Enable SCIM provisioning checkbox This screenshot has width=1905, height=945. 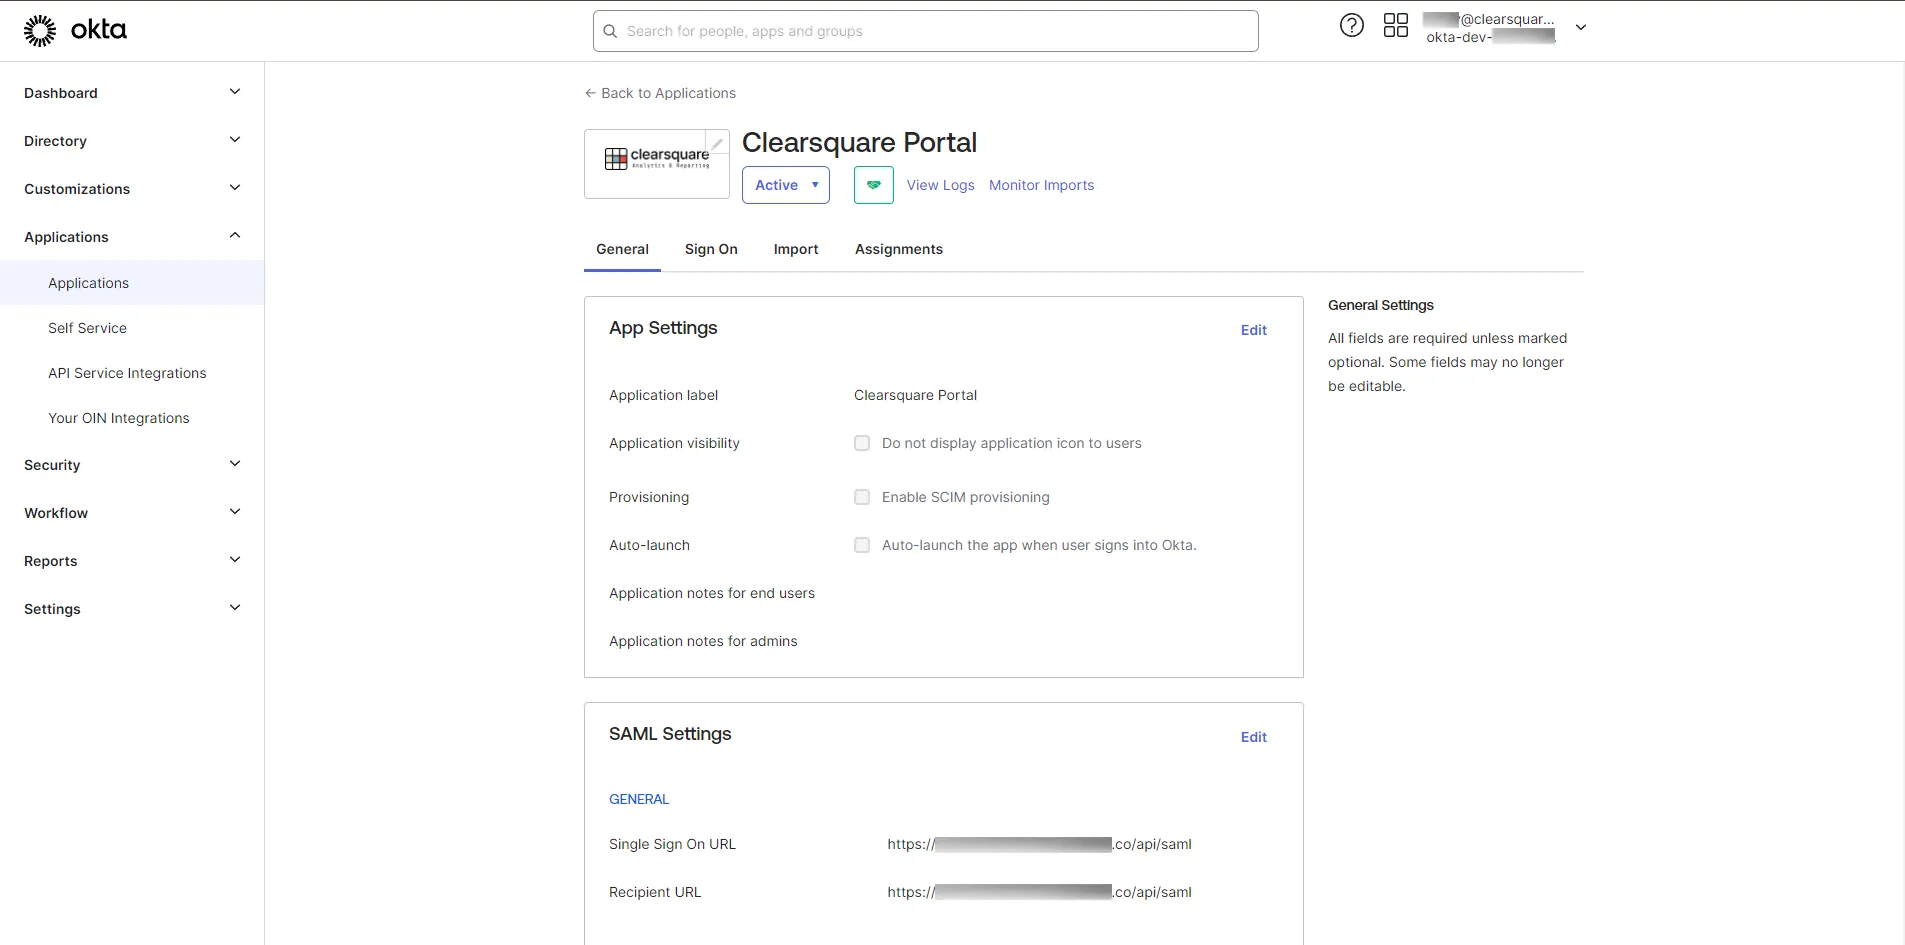(x=862, y=497)
